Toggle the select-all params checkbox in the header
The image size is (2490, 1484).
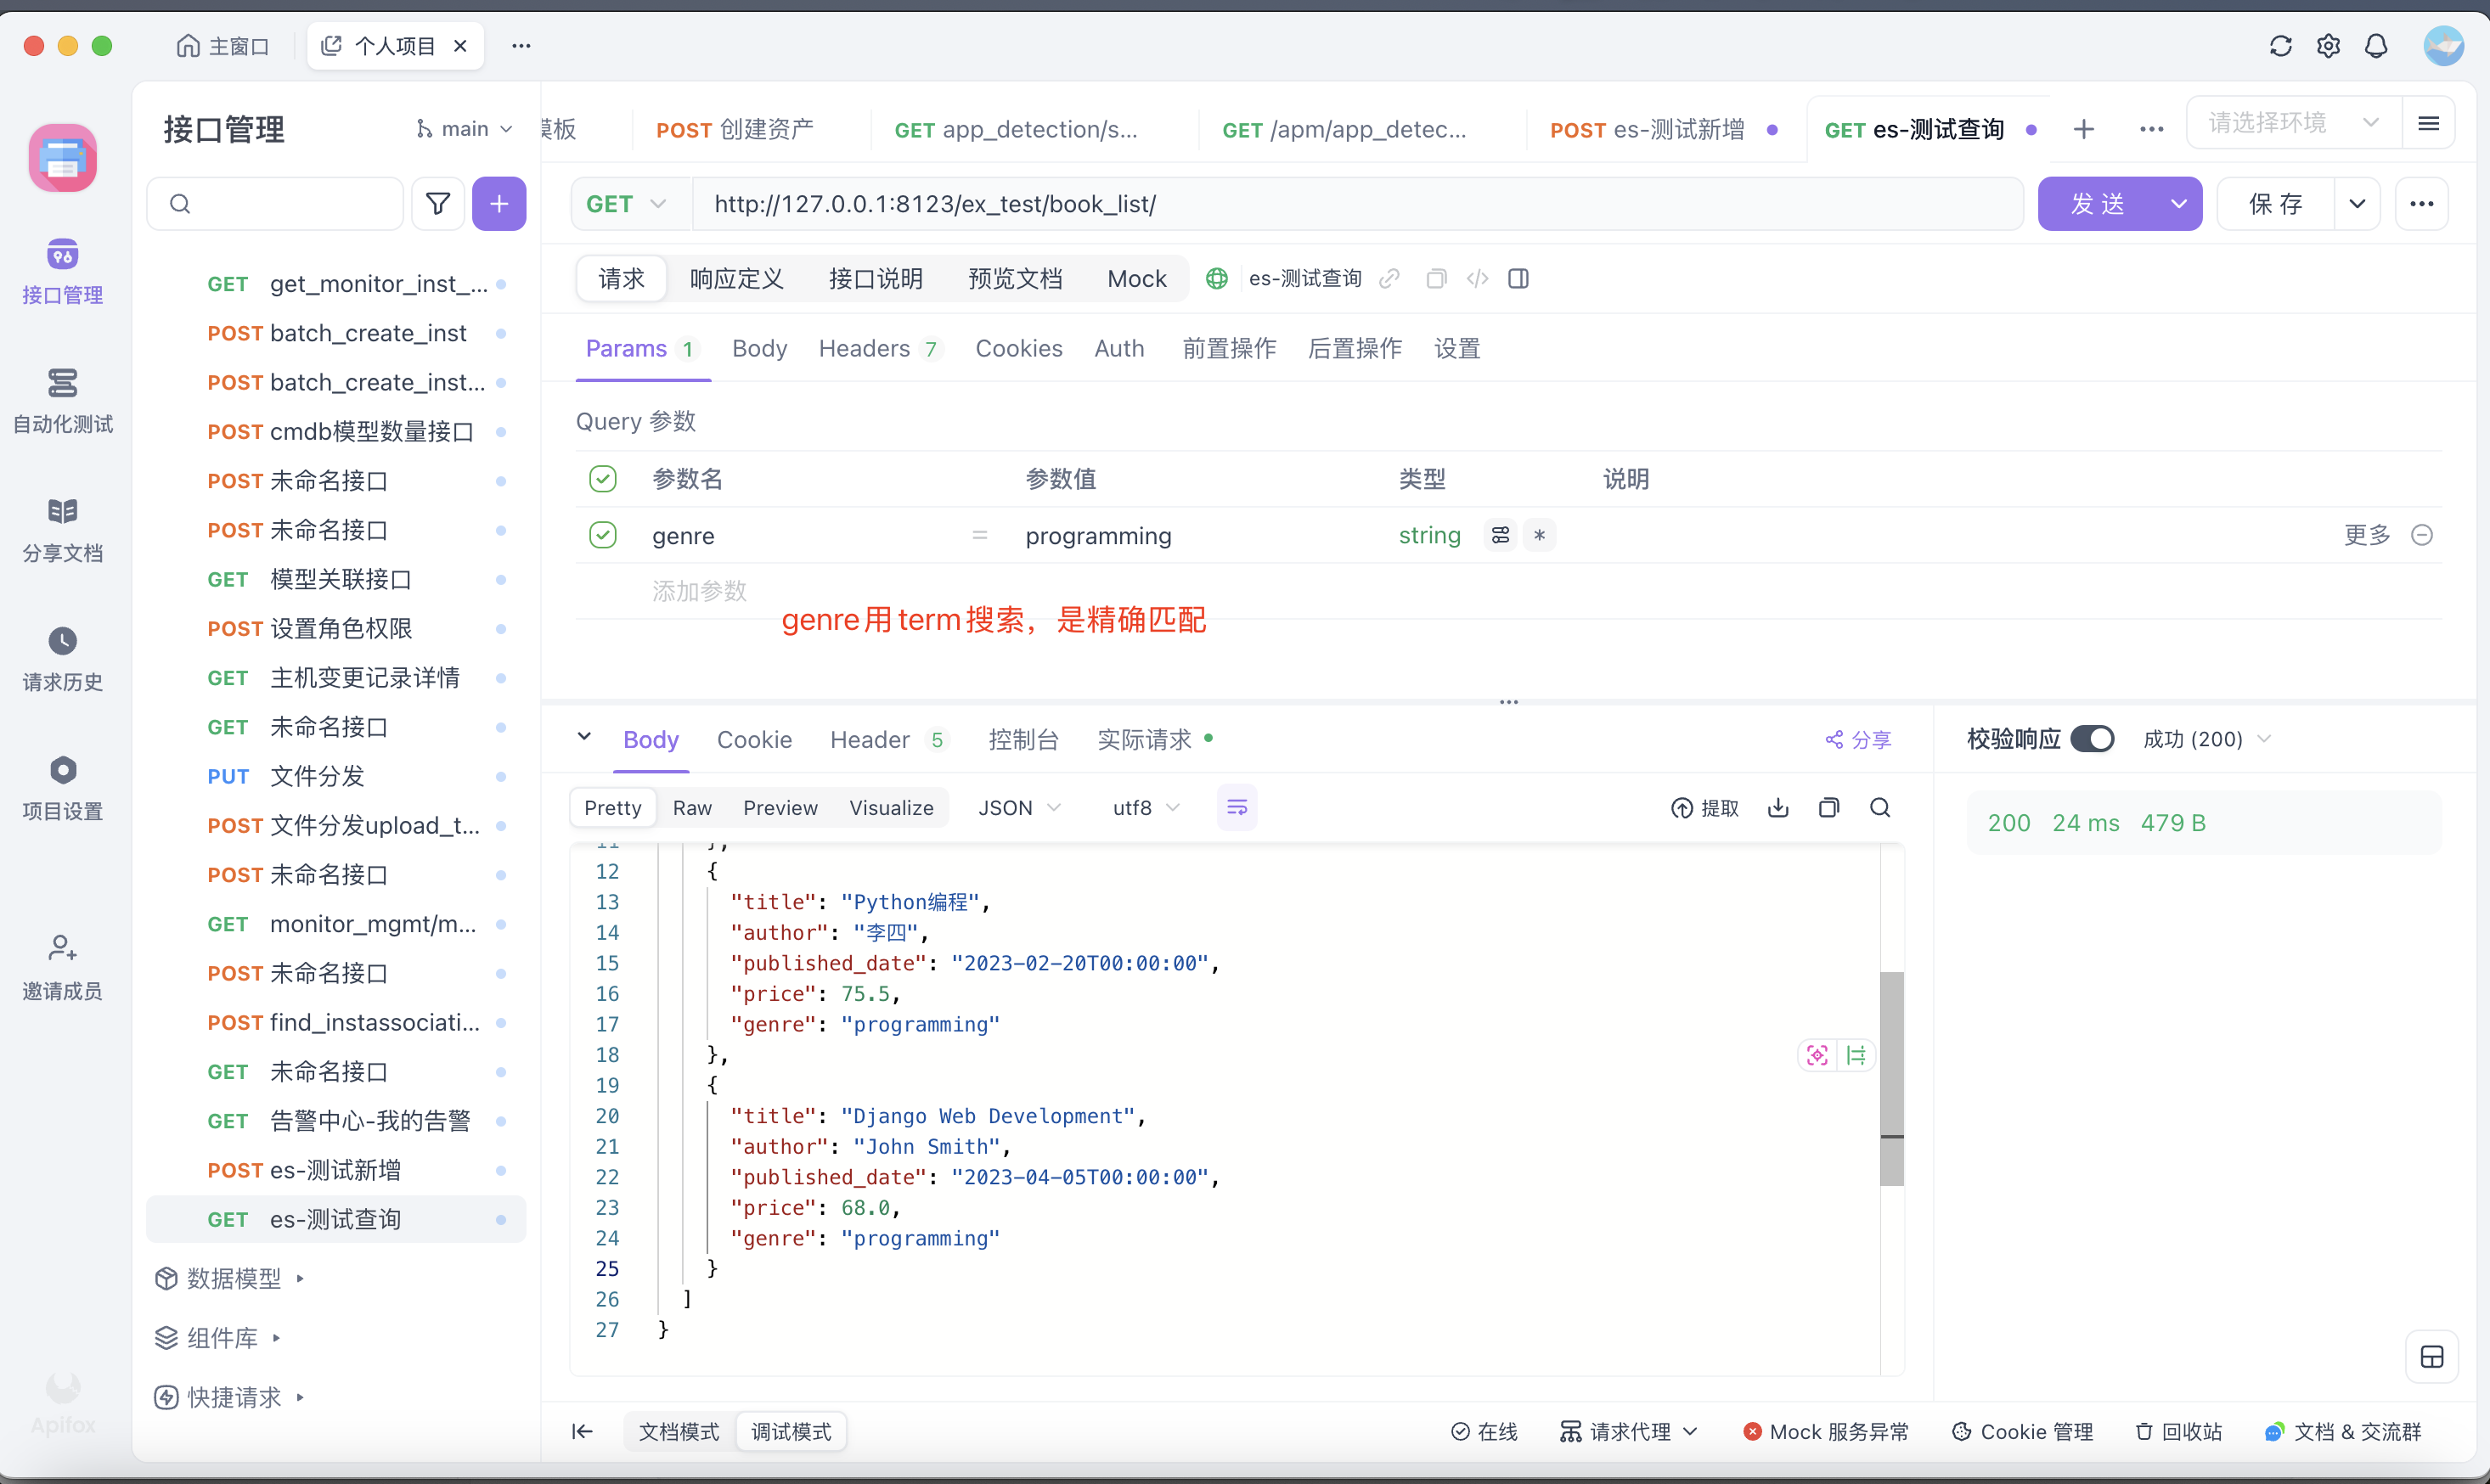point(603,479)
